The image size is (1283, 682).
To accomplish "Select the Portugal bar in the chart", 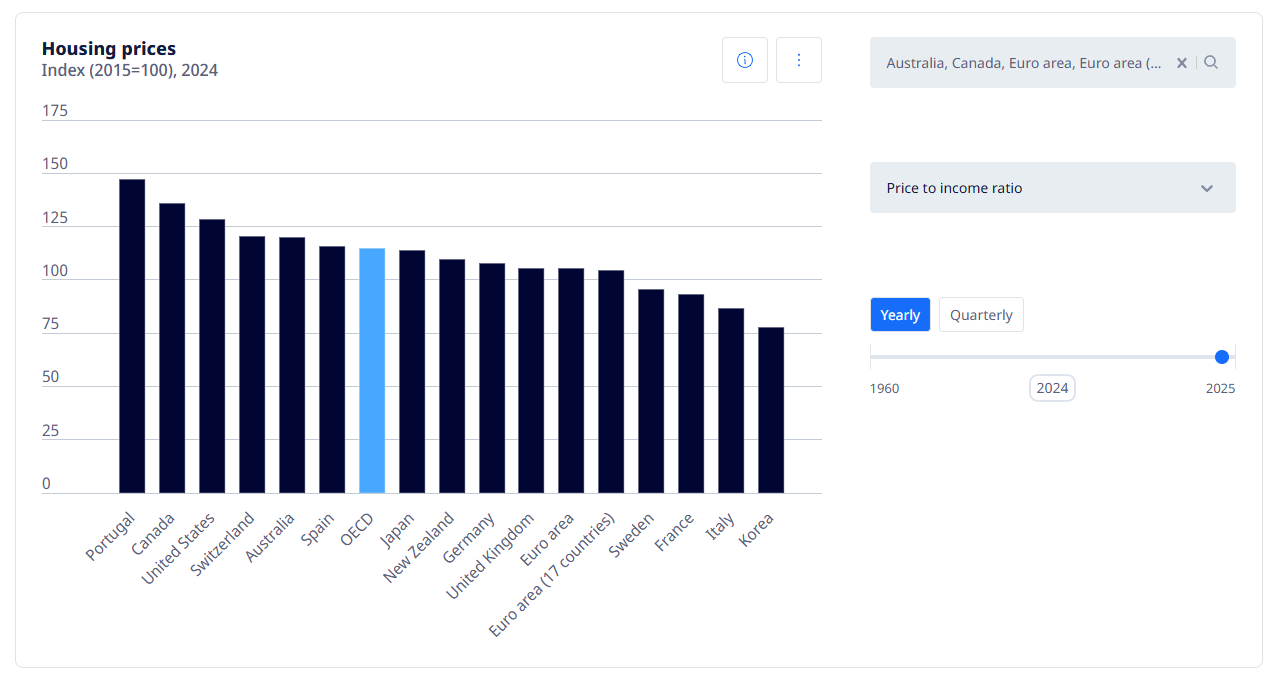I will (132, 336).
